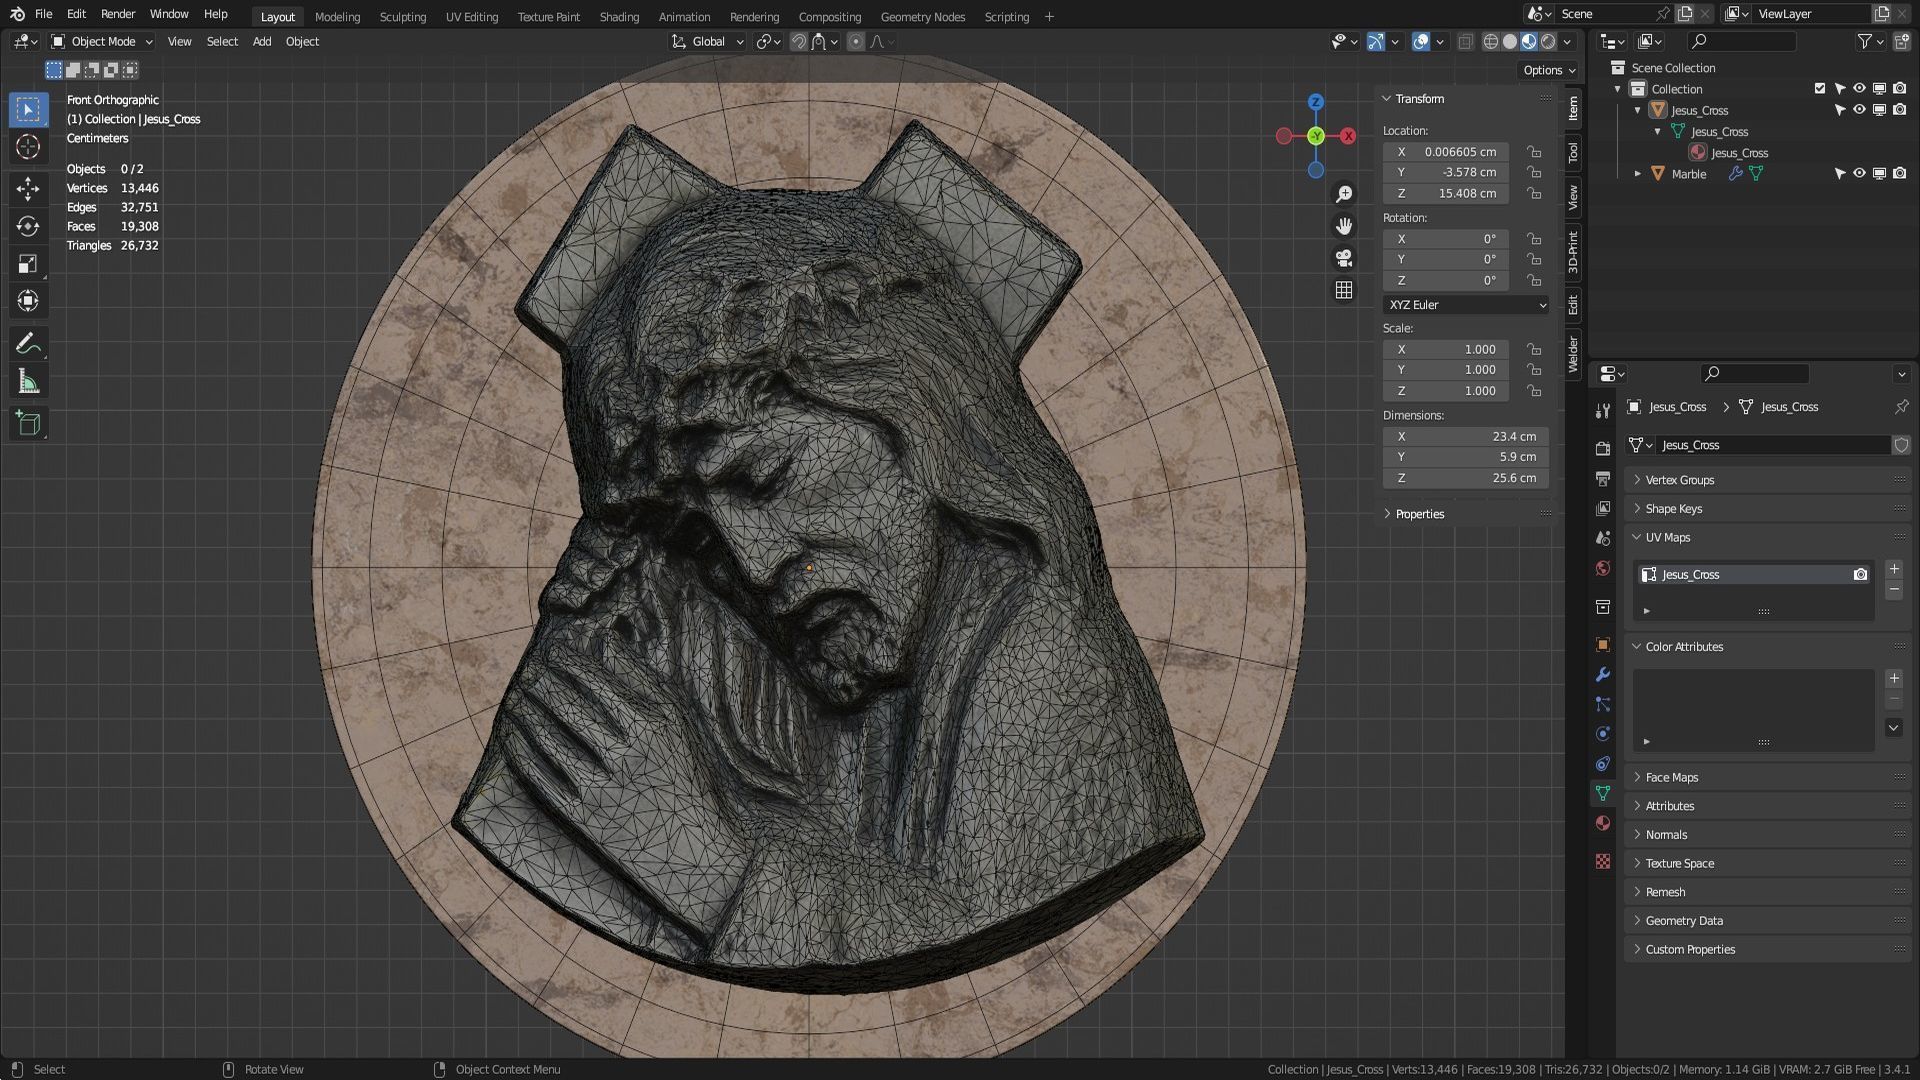
Task: Toggle snapping magnet in header
Action: tap(798, 41)
